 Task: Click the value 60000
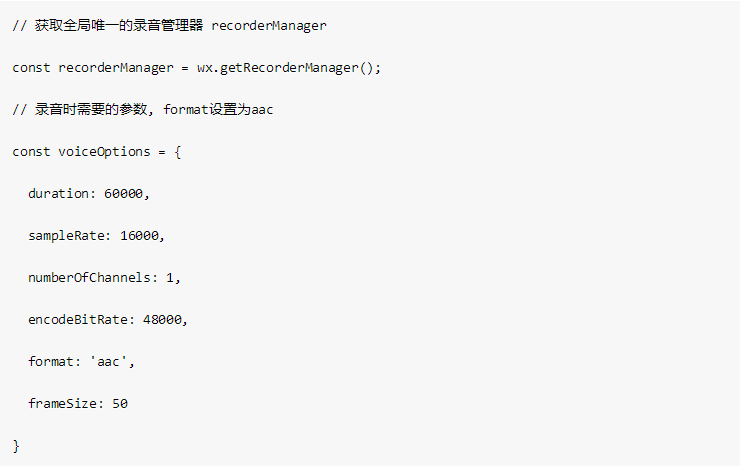coord(123,194)
